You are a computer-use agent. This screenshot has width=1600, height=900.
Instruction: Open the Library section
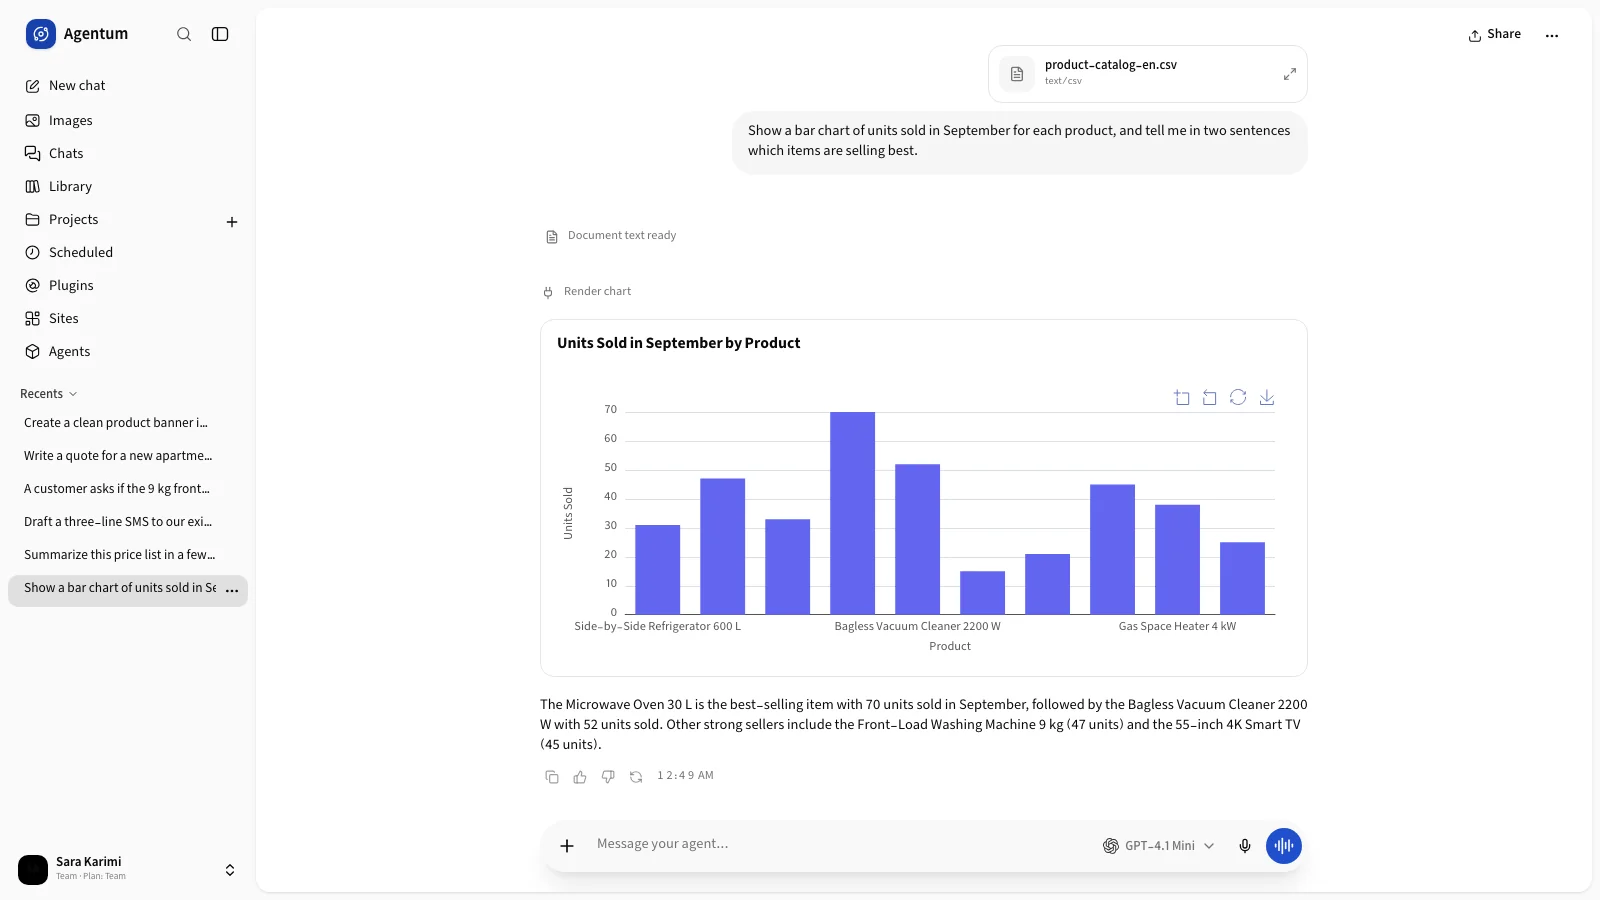(128, 186)
